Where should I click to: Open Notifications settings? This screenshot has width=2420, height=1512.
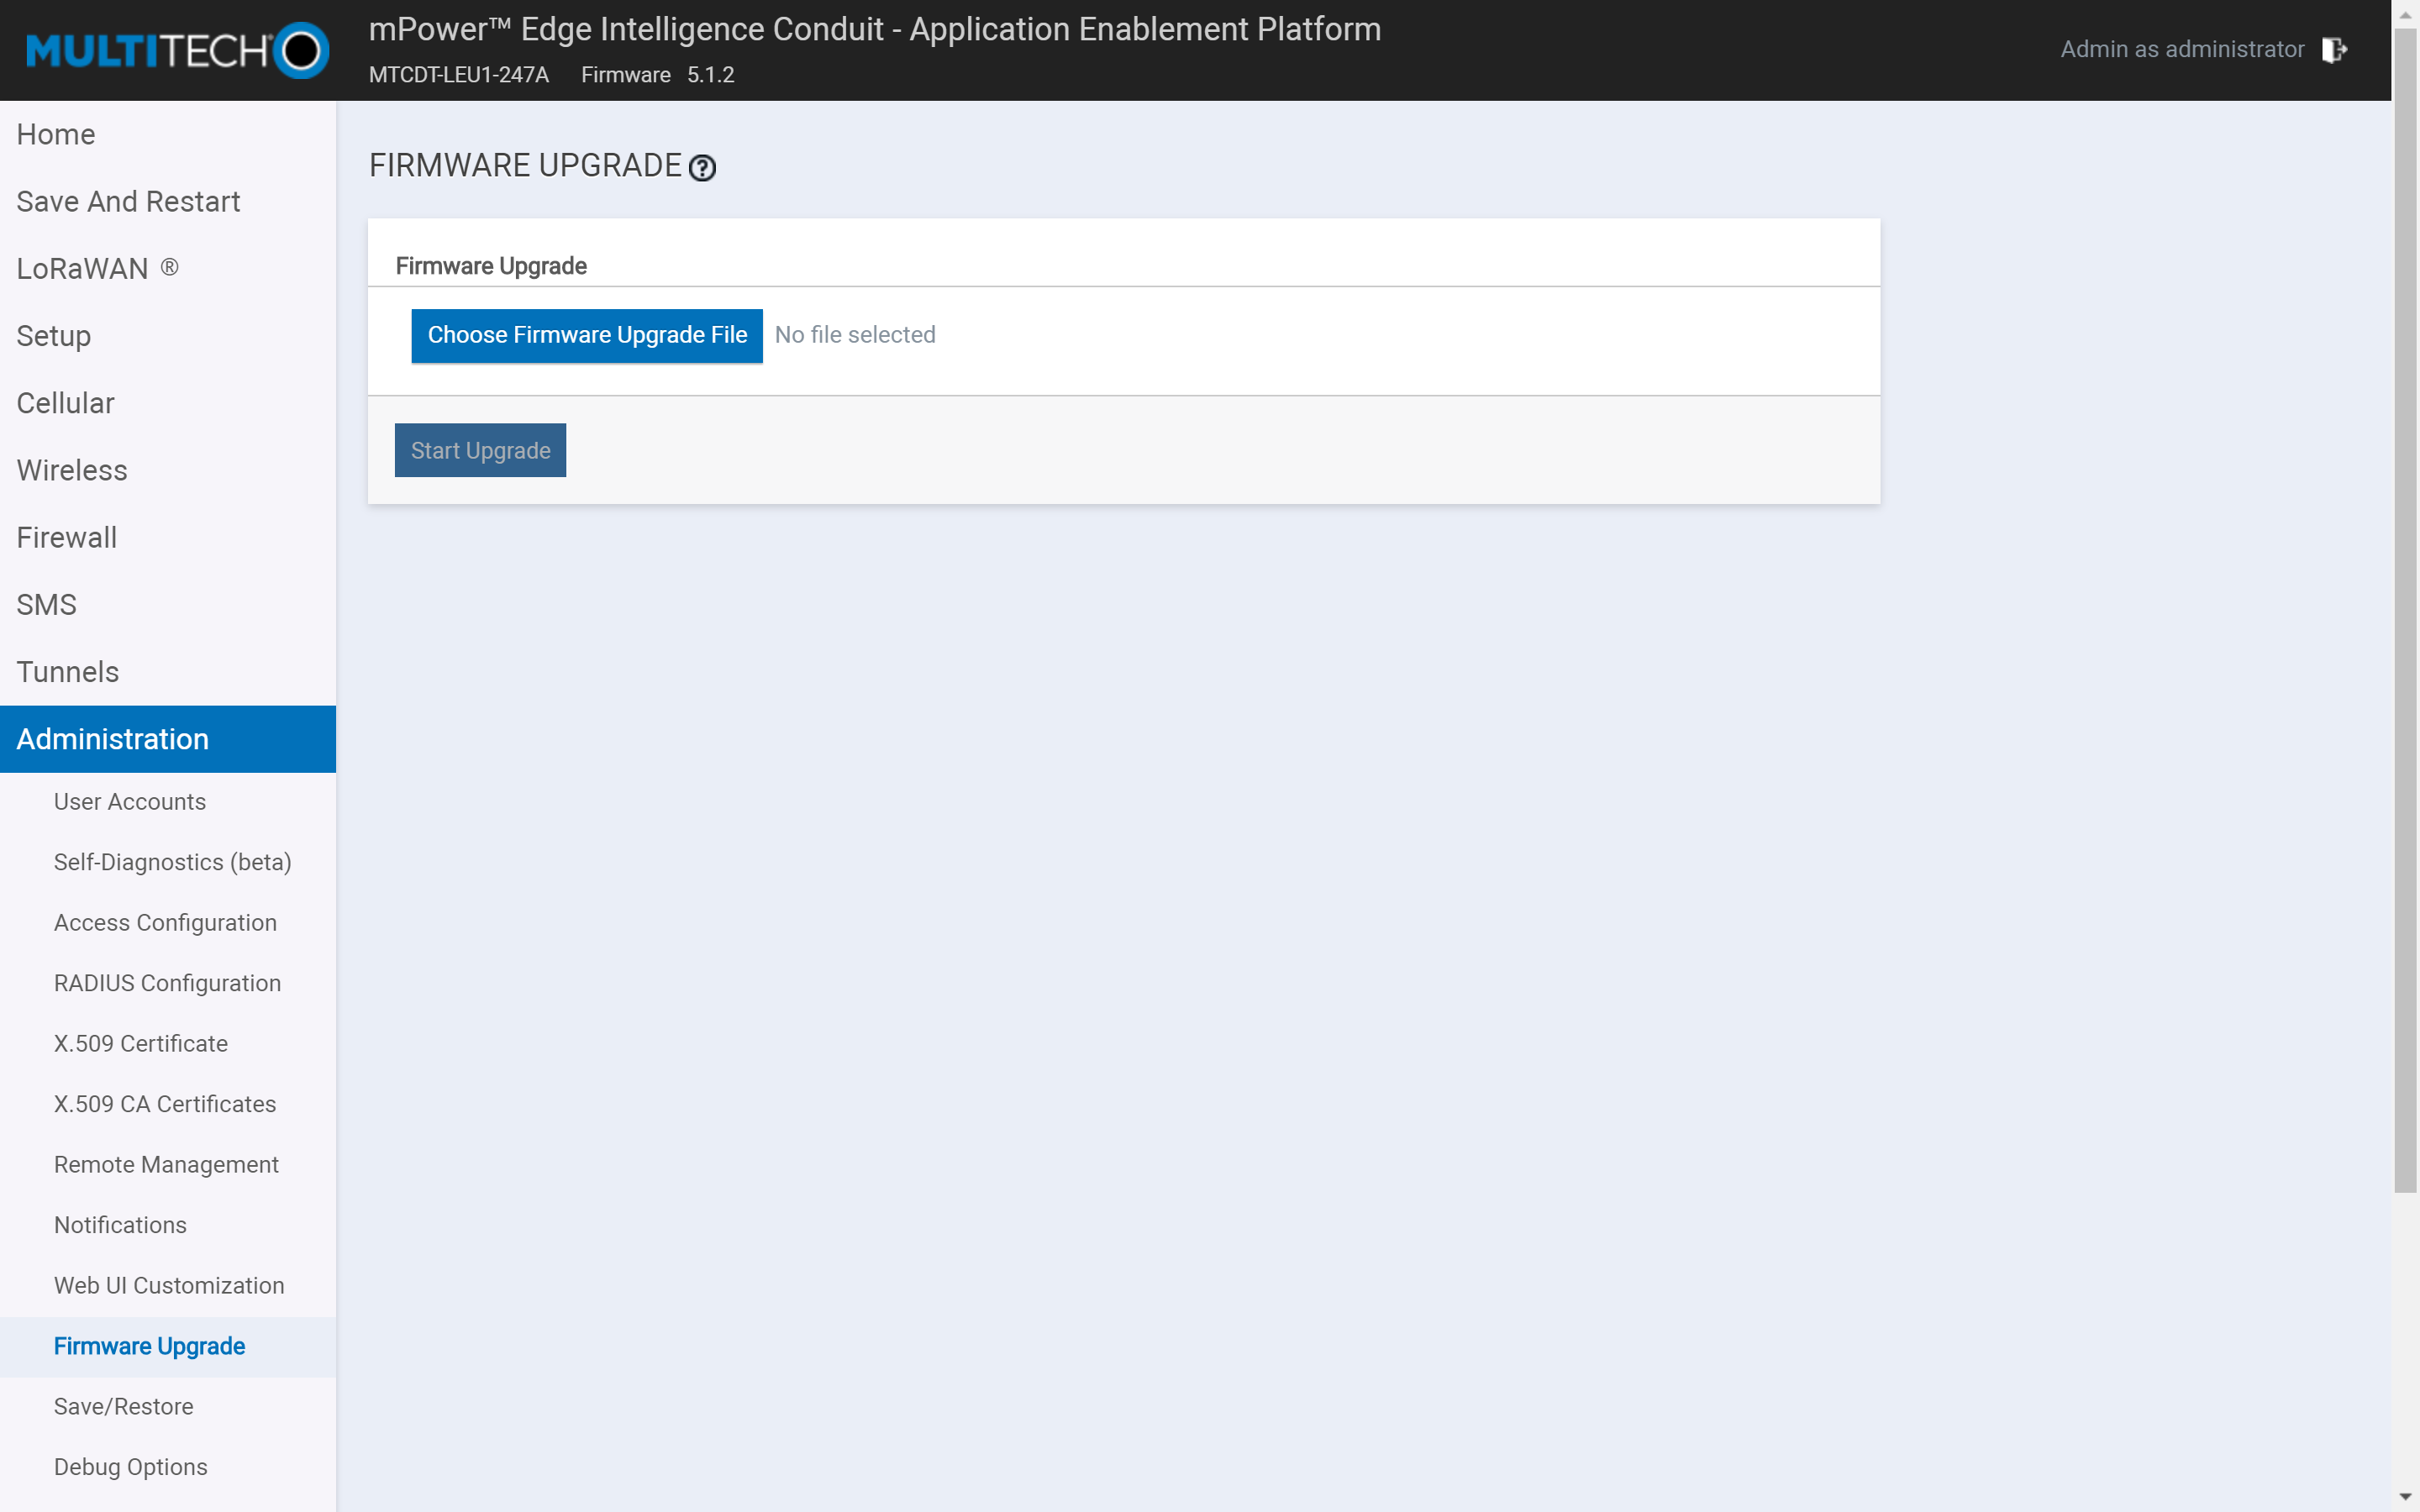(120, 1224)
